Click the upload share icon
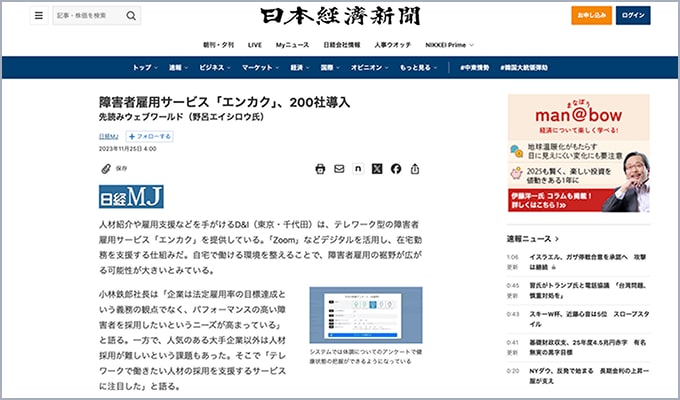The height and width of the screenshot is (400, 680). (x=415, y=169)
